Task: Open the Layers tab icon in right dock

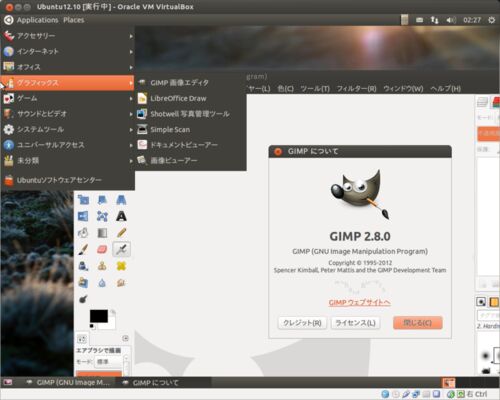Action: point(482,102)
